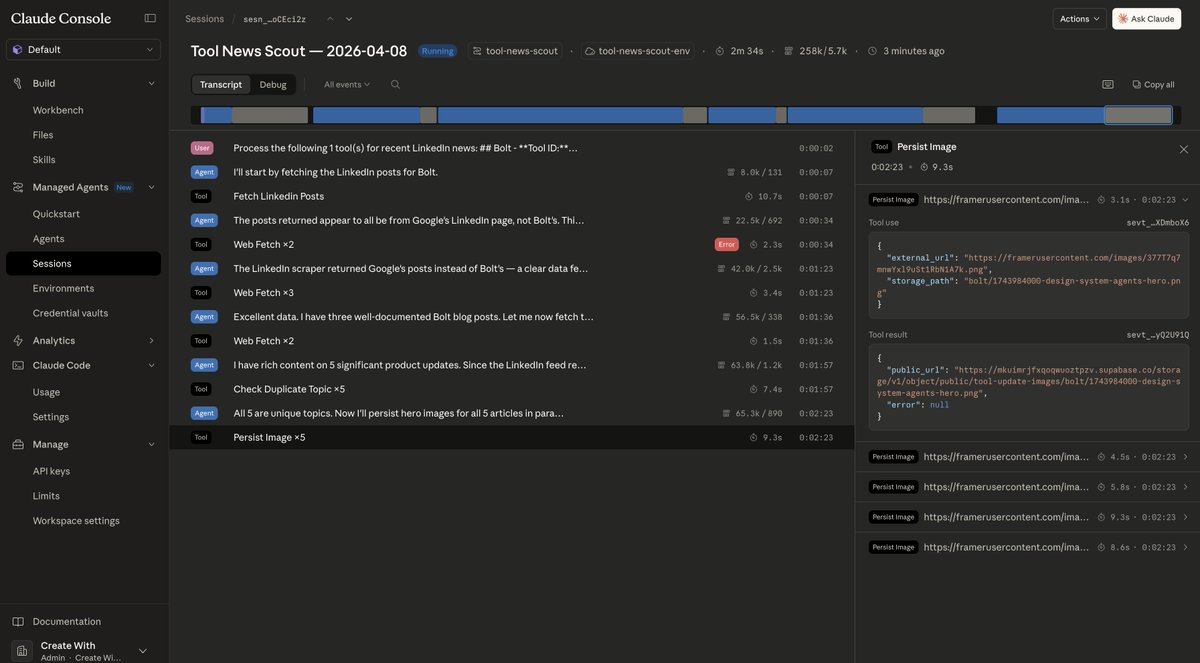This screenshot has width=1200, height=663.
Task: Click the User badge on first transcript row
Action: [202, 148]
